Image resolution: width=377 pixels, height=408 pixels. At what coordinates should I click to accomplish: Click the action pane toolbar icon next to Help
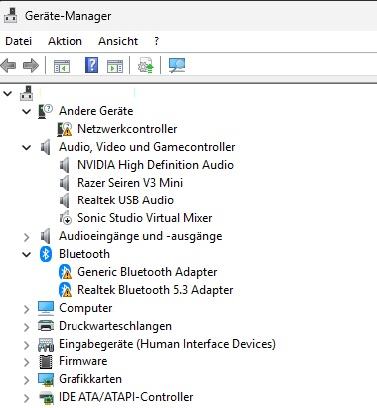coord(115,66)
